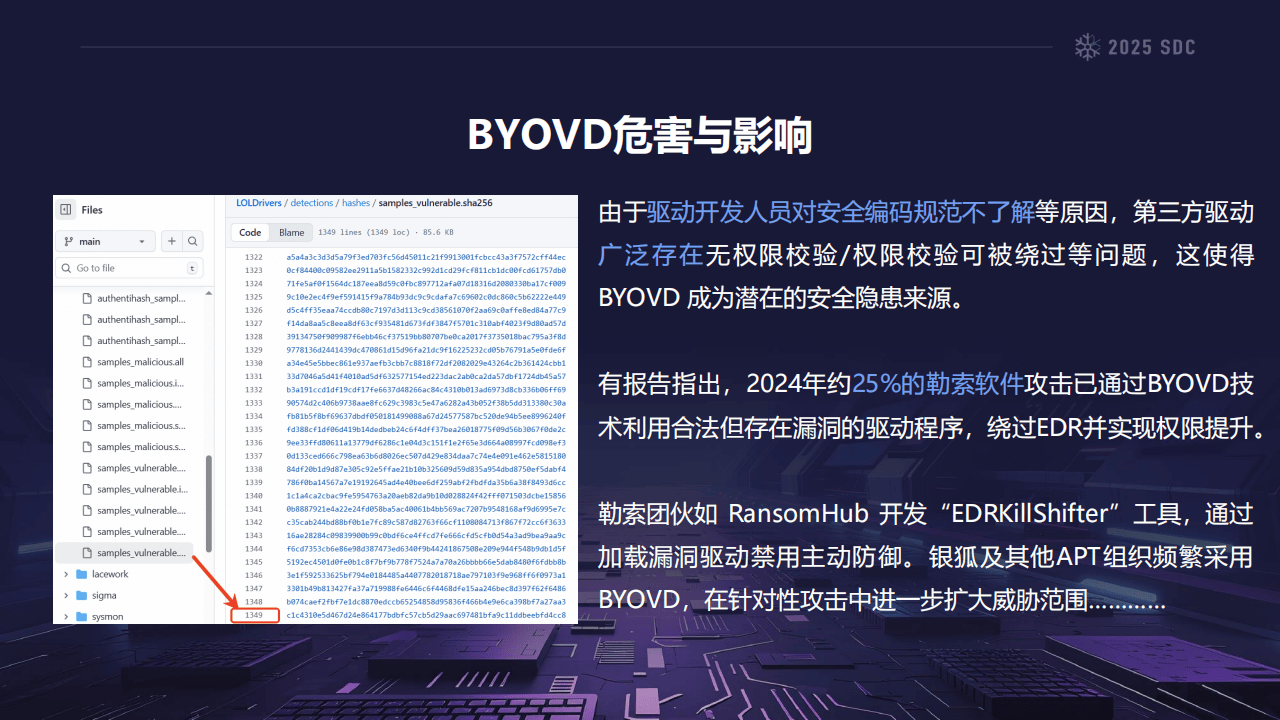Open the main branch dropdown
This screenshot has width=1280, height=720.
[x=105, y=241]
